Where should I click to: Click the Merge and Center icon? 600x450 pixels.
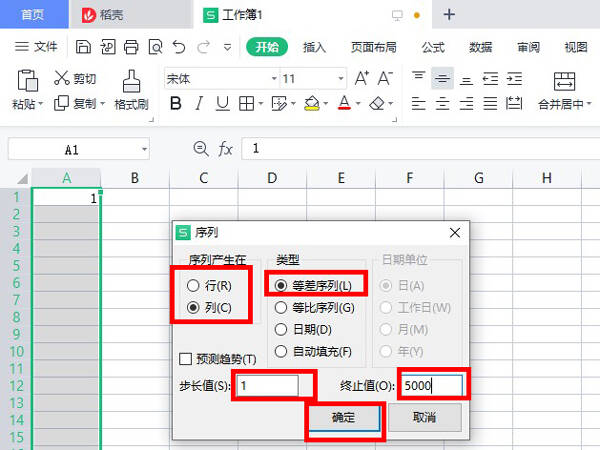tap(564, 81)
